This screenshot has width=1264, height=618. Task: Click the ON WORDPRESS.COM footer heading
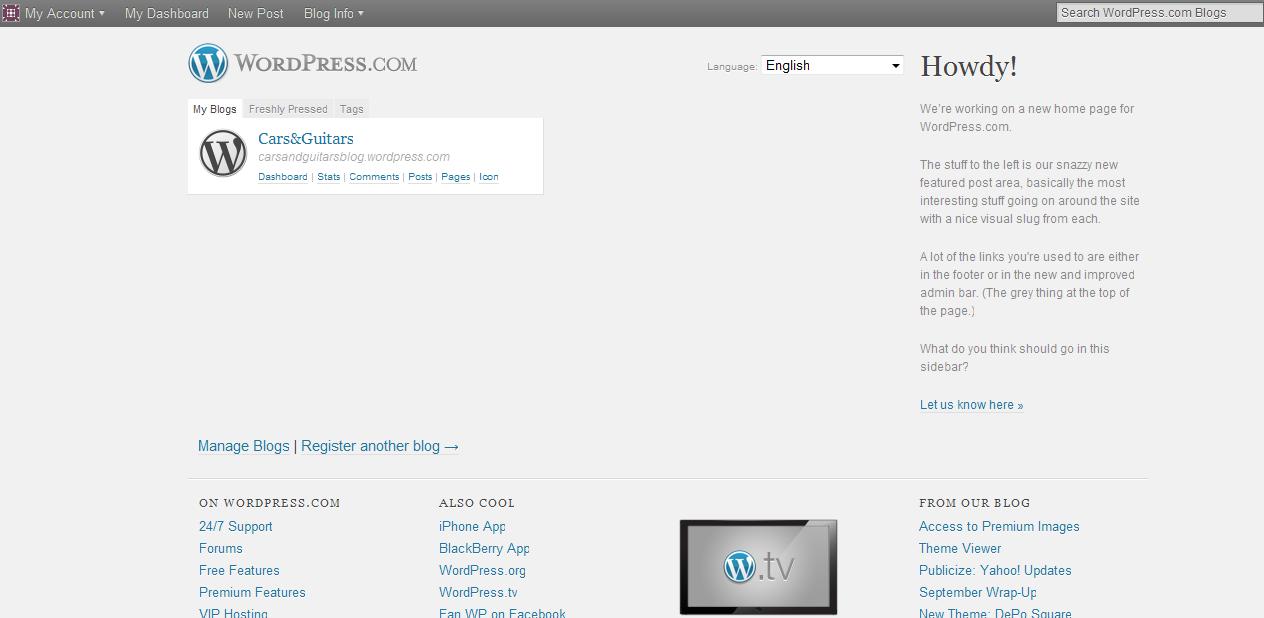pos(270,503)
